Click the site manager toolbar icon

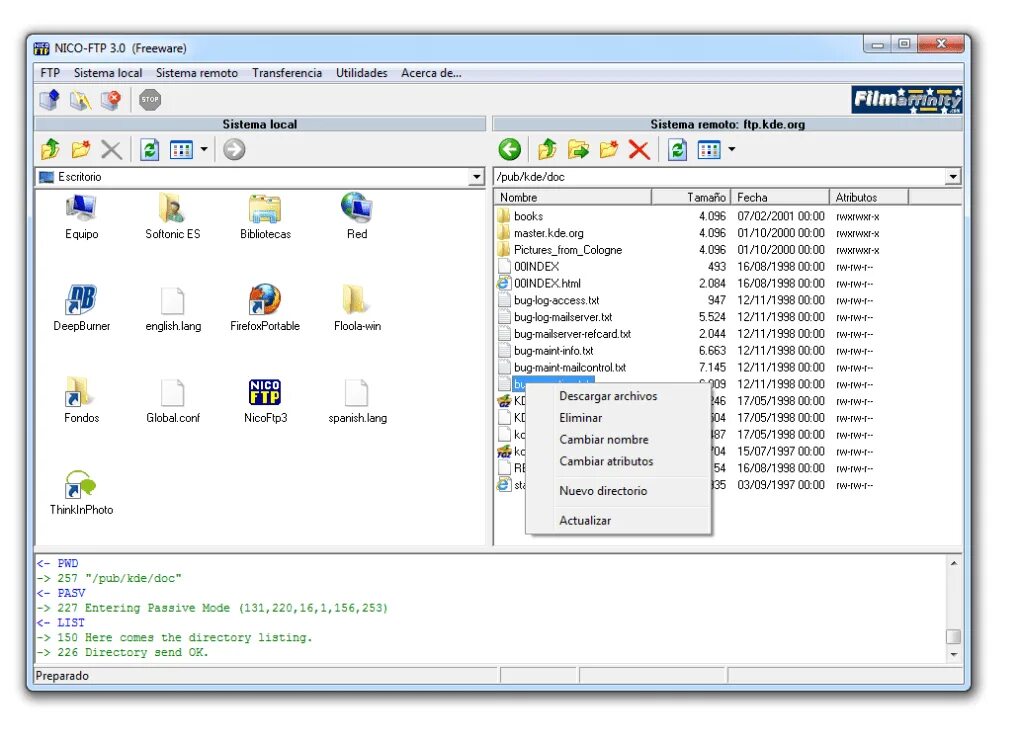click(80, 100)
